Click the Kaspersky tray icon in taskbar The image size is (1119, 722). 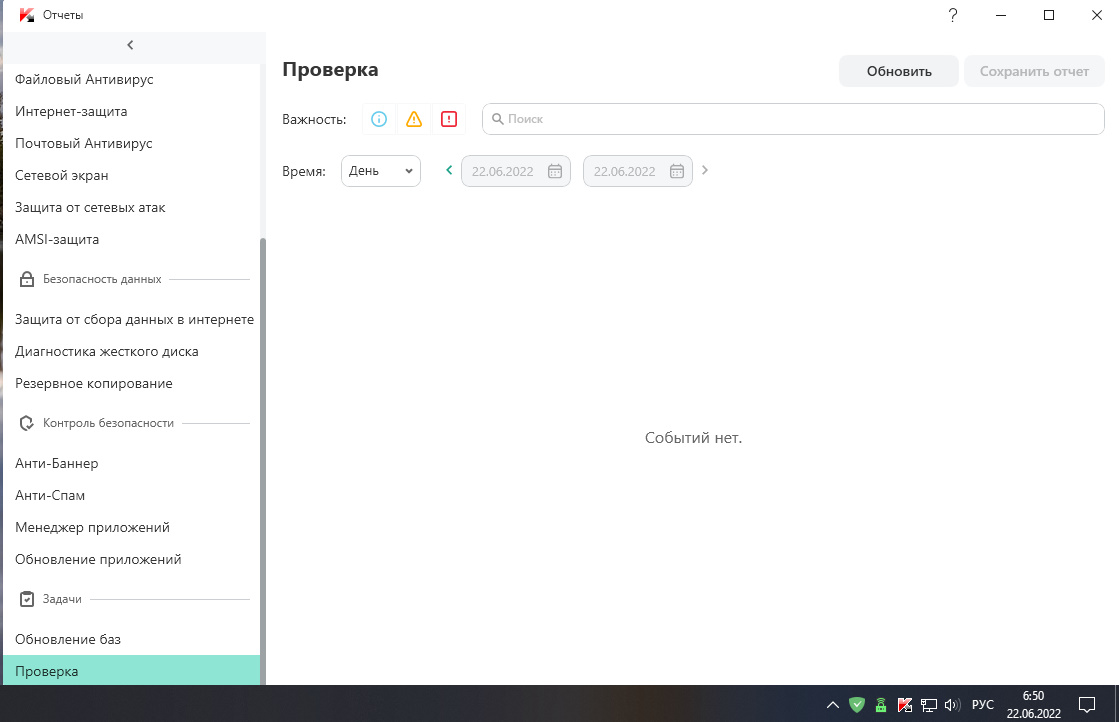[x=905, y=705]
